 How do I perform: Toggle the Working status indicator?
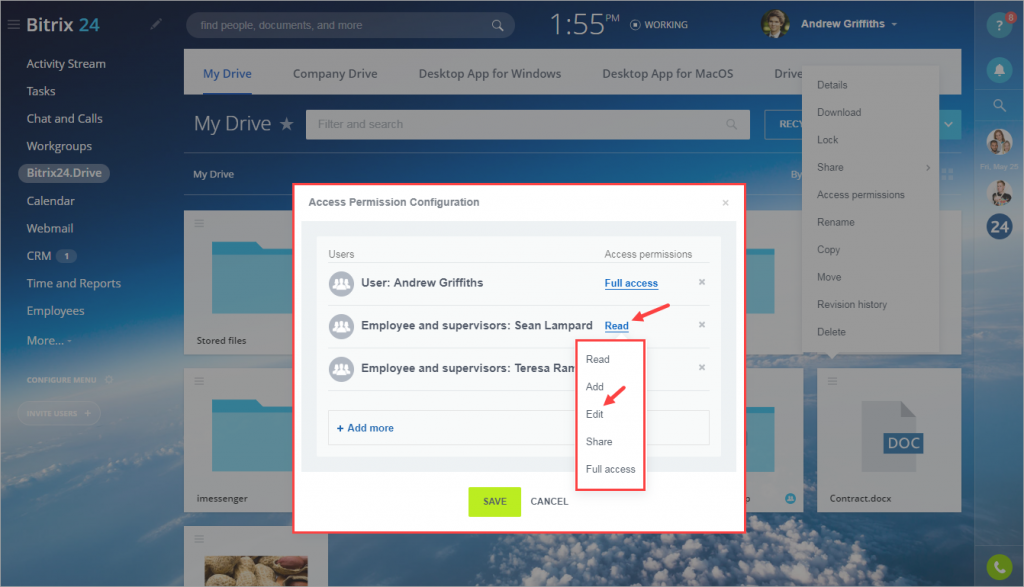point(659,25)
